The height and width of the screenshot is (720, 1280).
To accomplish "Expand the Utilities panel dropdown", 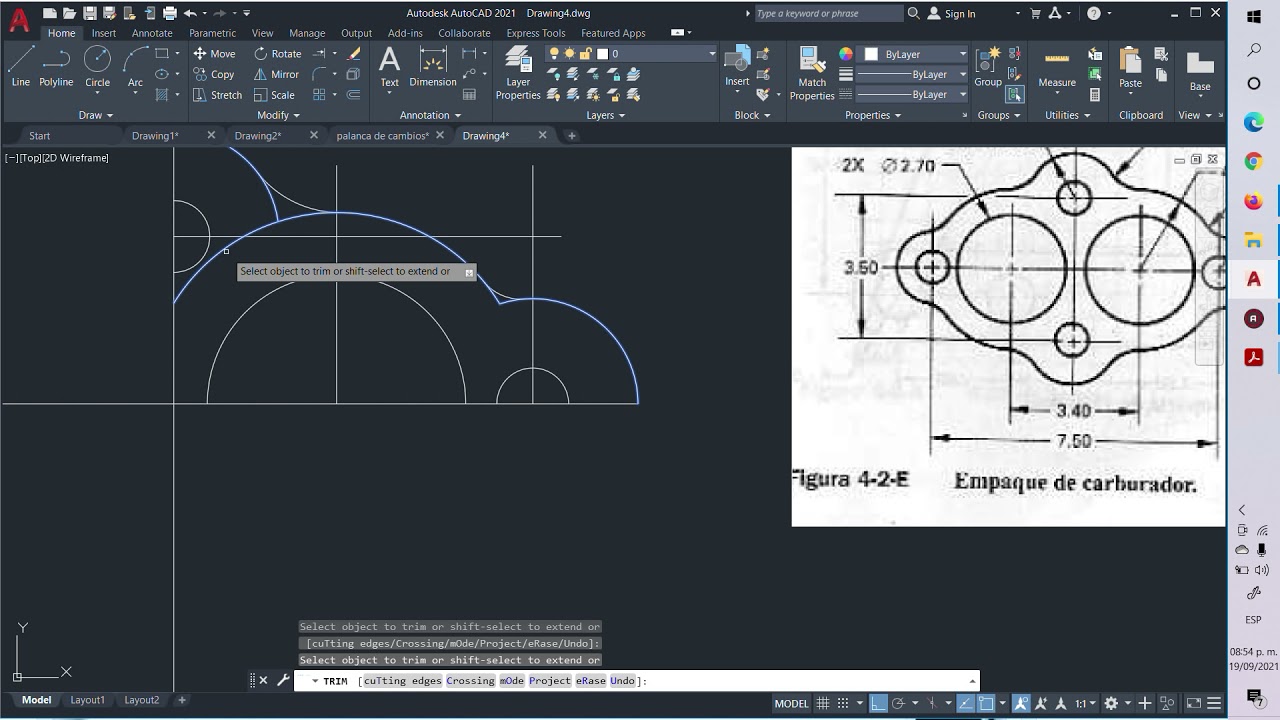I will point(1067,115).
